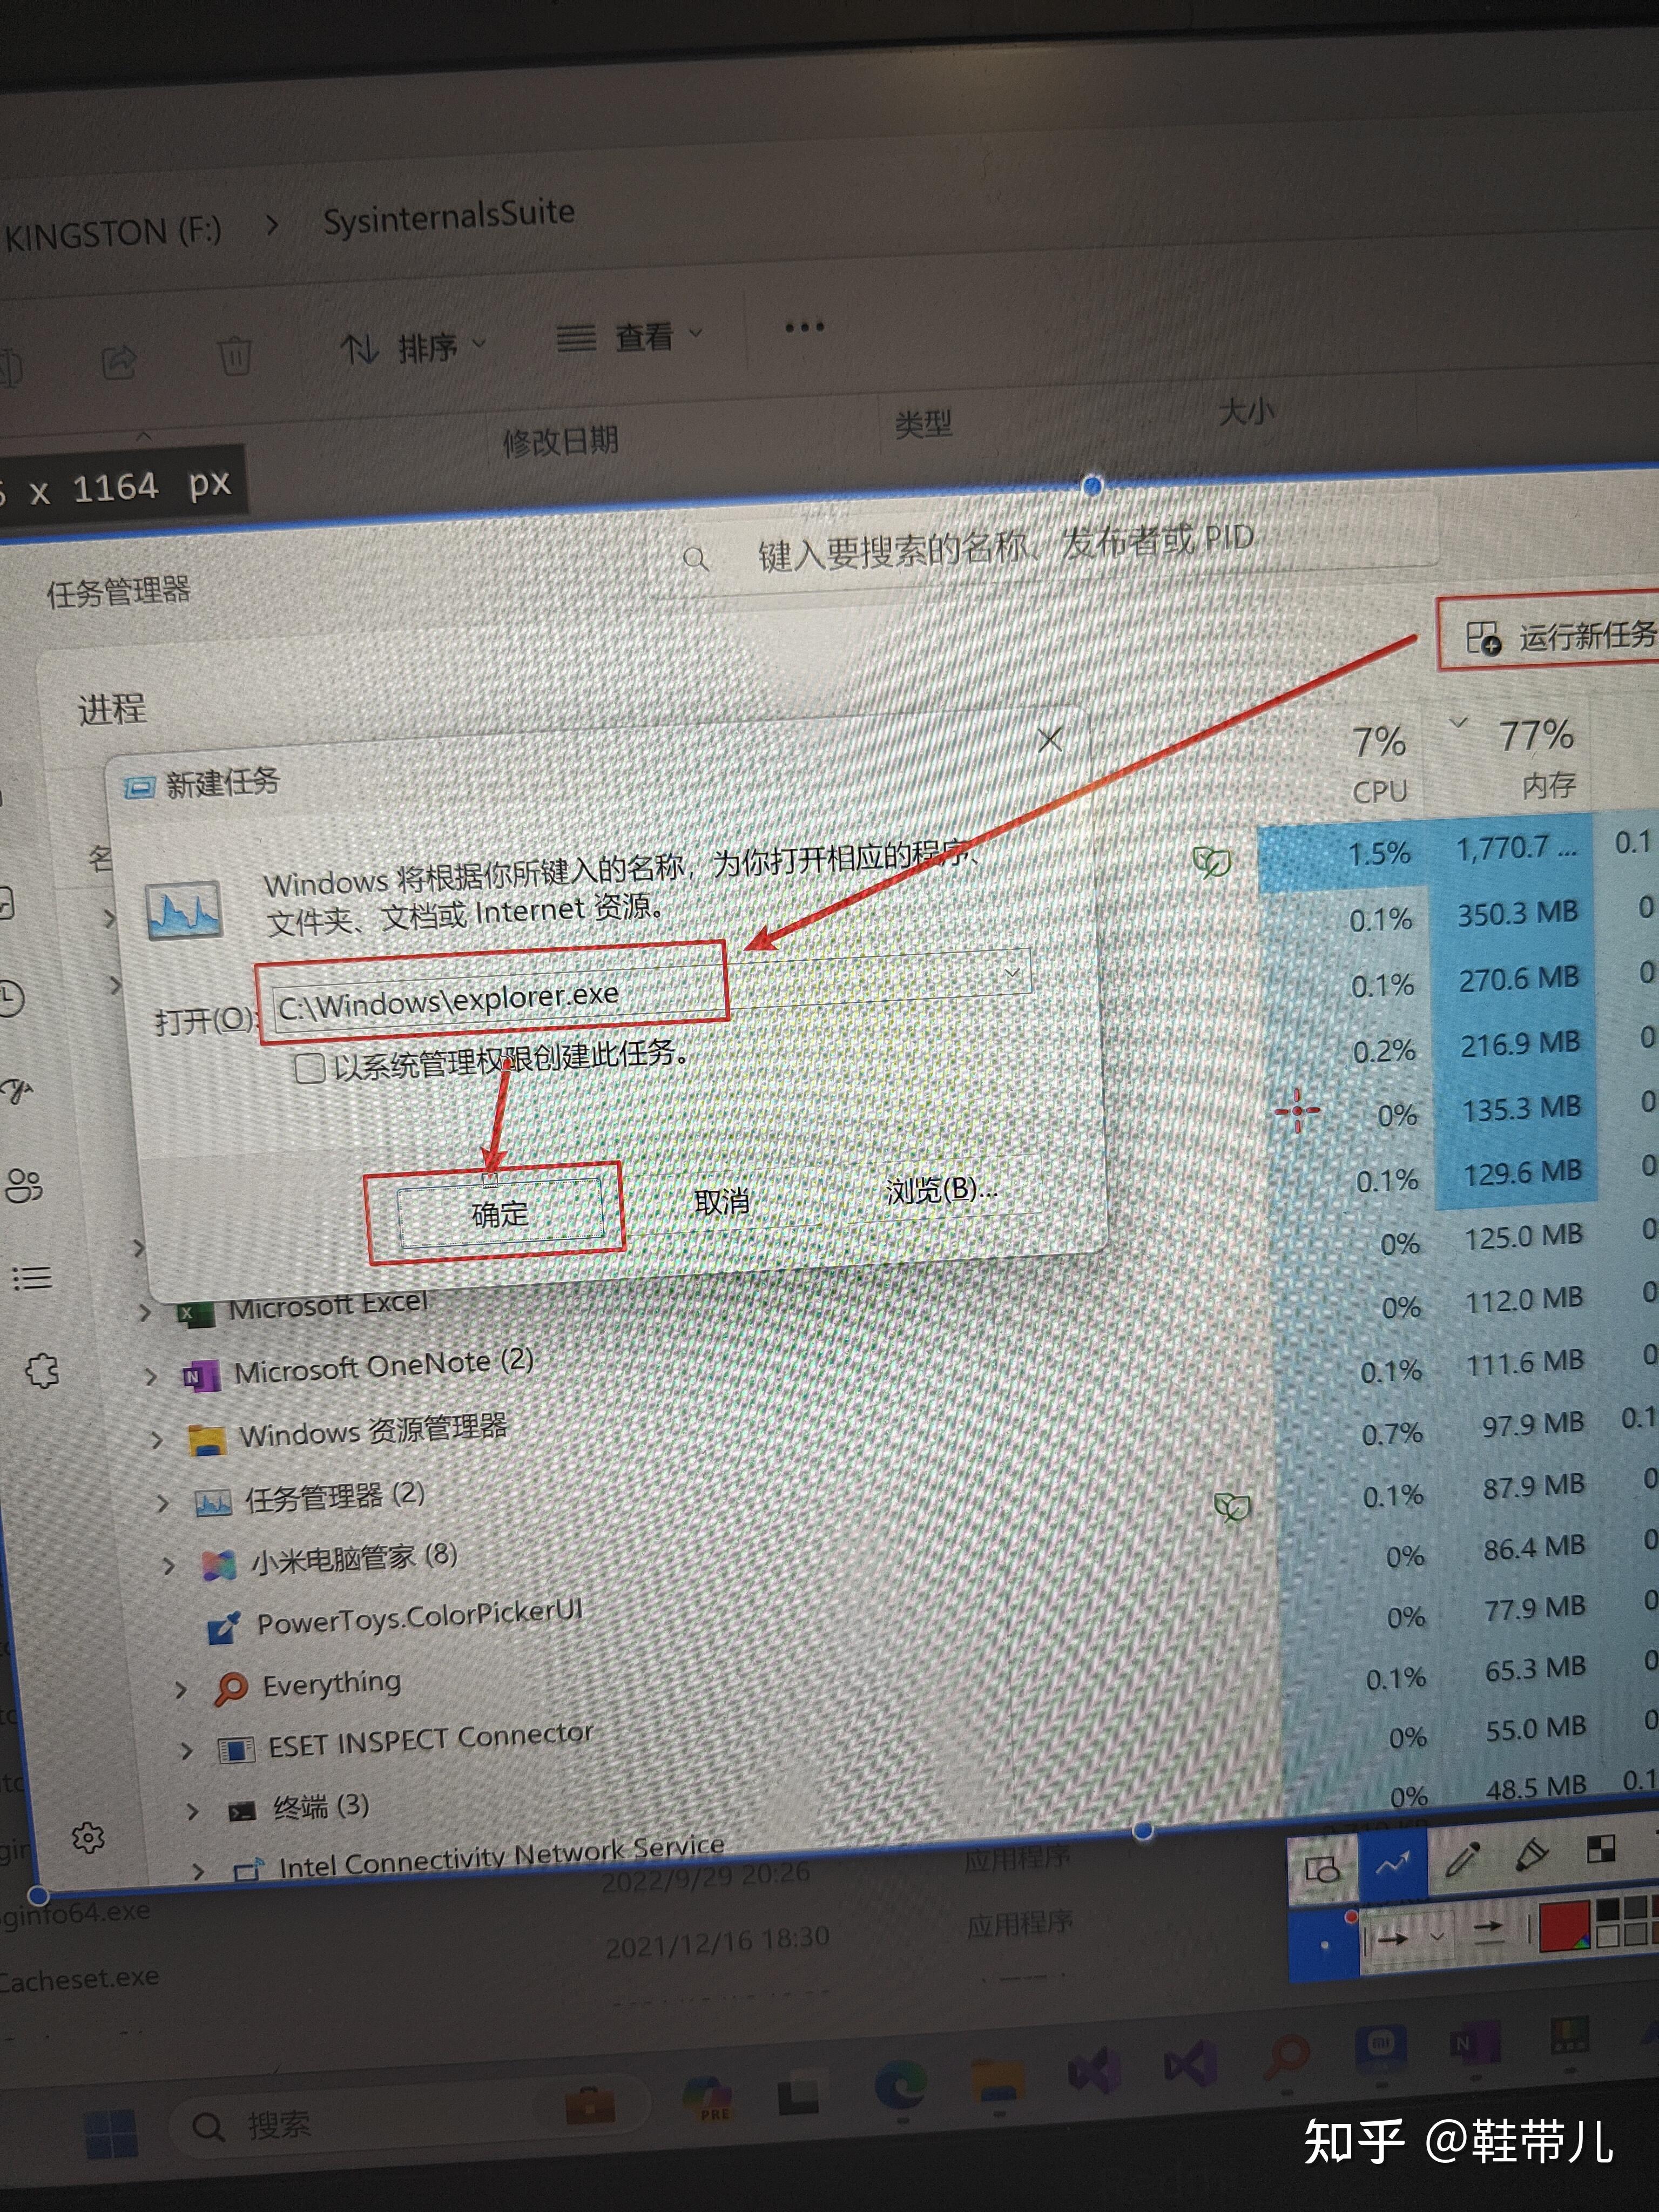Select the PowerToys.ColorPickerUI process

coord(419,1617)
